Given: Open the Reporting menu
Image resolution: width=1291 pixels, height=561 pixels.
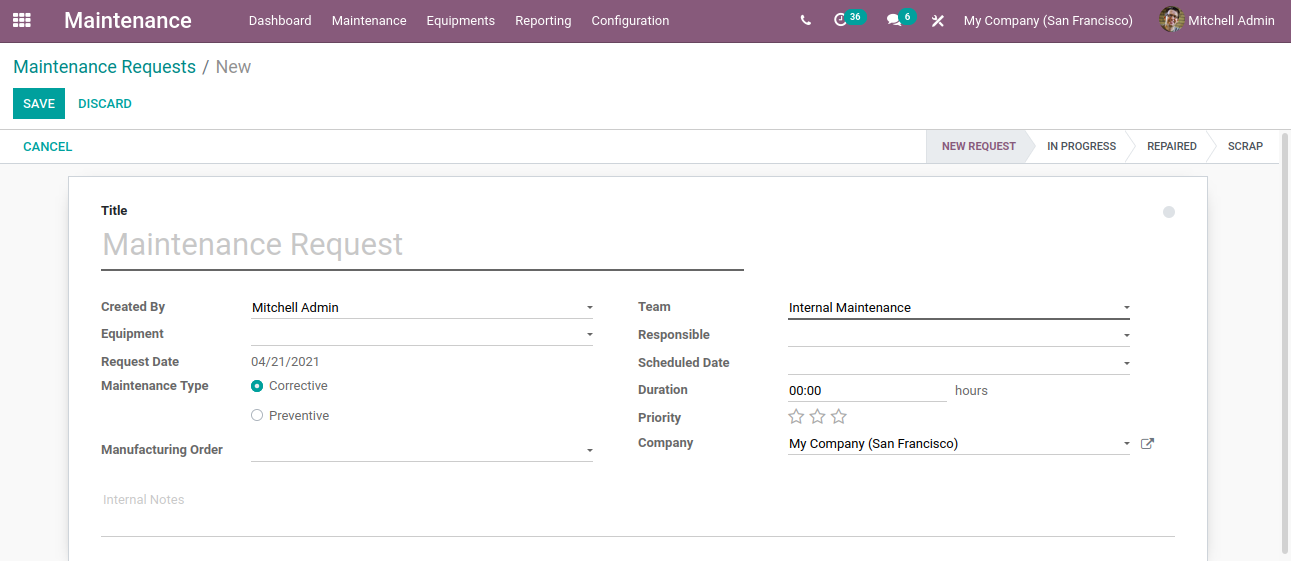Looking at the screenshot, I should [x=543, y=20].
